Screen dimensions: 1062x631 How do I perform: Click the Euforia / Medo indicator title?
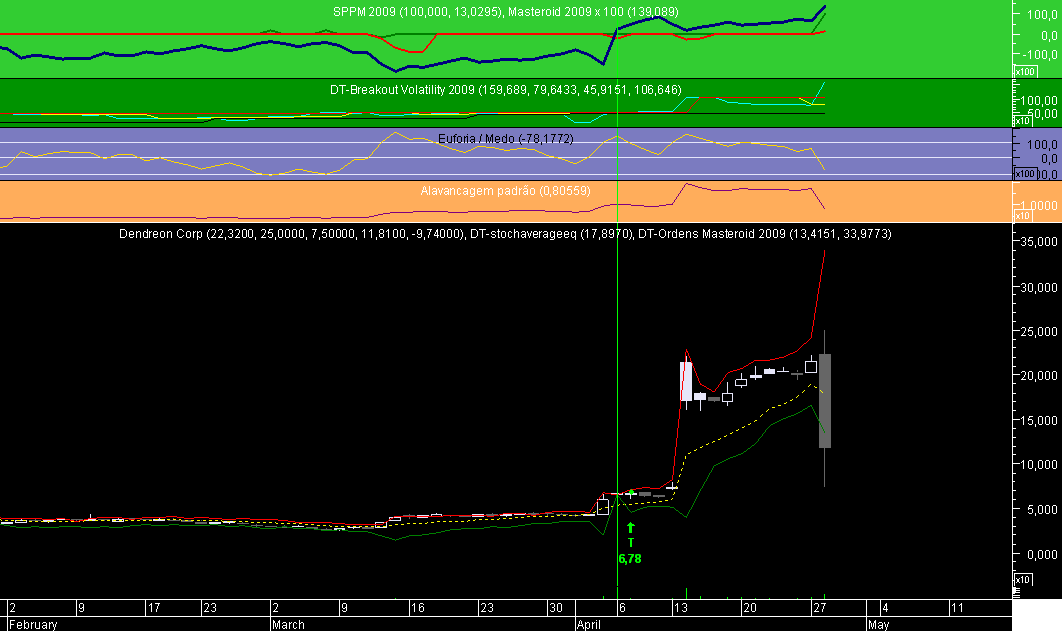coord(505,138)
